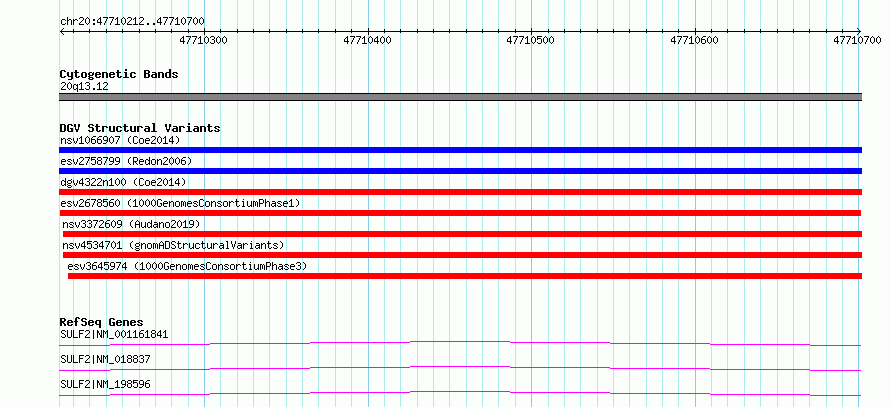The width and height of the screenshot is (890, 407).
Task: Click the red bar for esv2678560
Action: (460, 213)
